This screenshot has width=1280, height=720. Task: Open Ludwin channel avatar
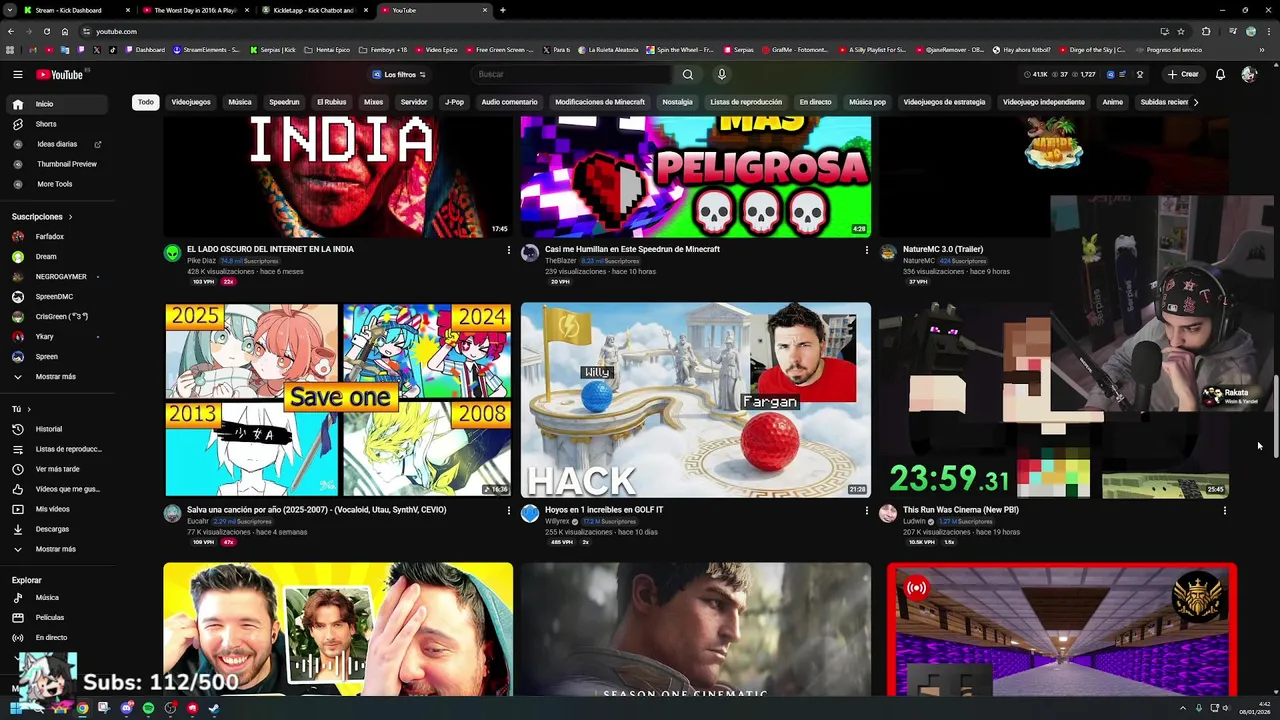pos(888,514)
